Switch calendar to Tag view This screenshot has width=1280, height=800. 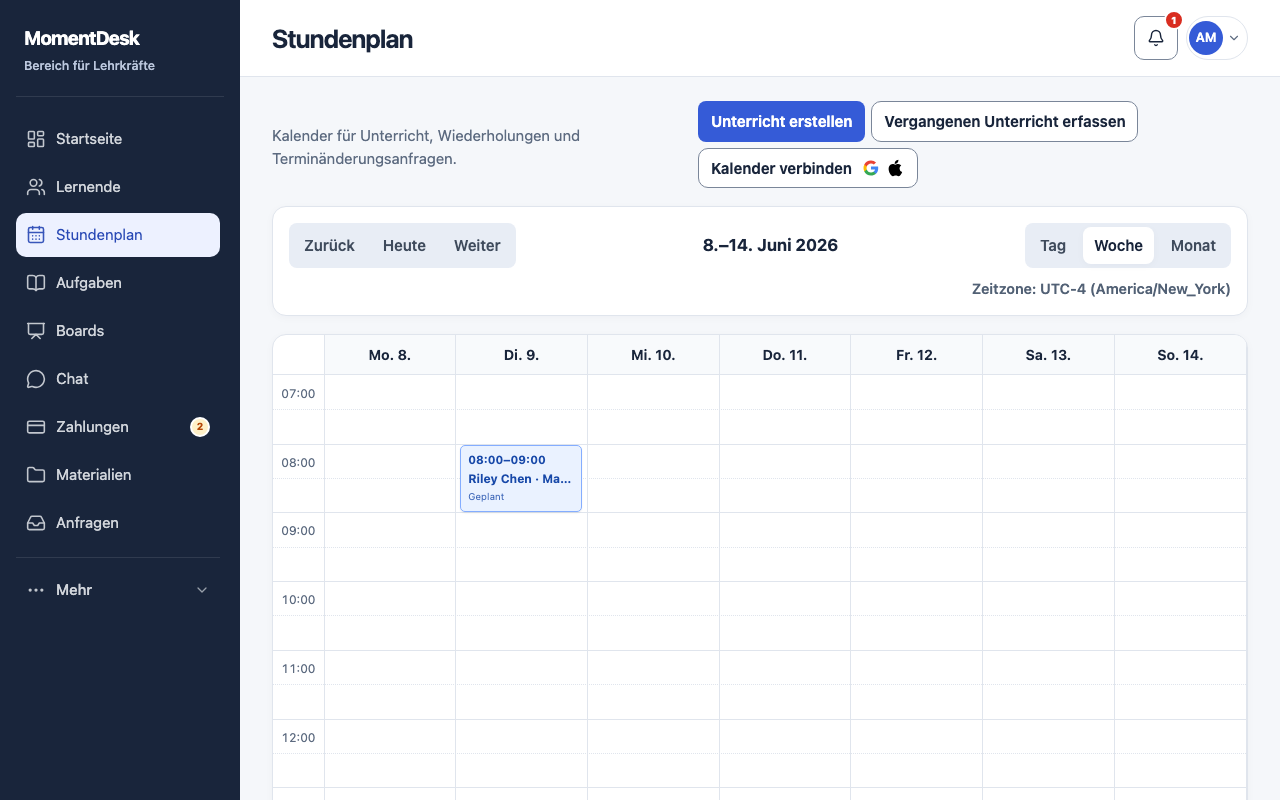pos(1053,246)
